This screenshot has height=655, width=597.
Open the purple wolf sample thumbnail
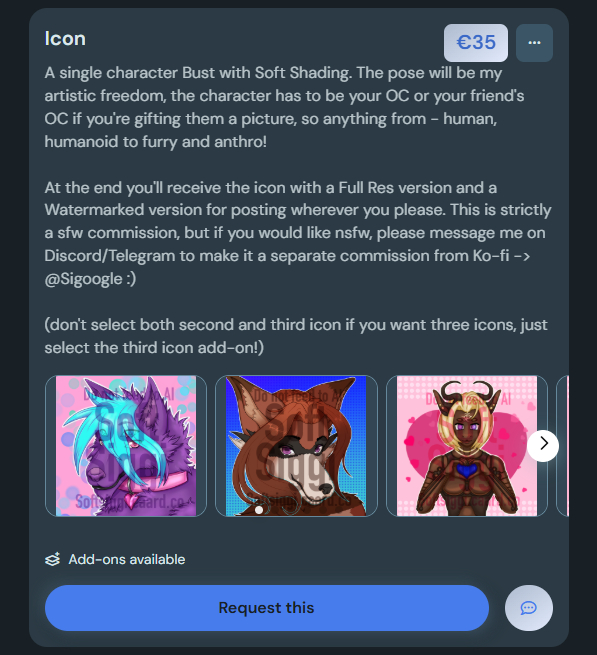pyautogui.click(x=126, y=446)
